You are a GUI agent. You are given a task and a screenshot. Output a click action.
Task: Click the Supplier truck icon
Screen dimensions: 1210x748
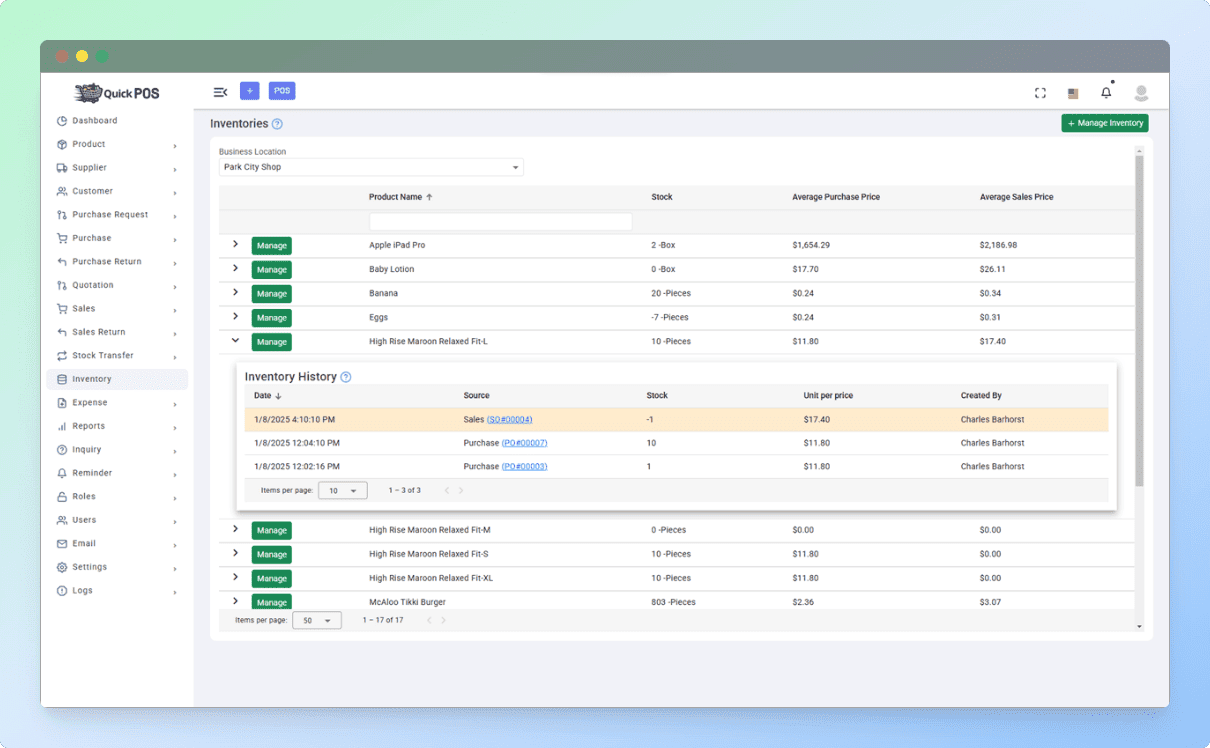(x=62, y=168)
